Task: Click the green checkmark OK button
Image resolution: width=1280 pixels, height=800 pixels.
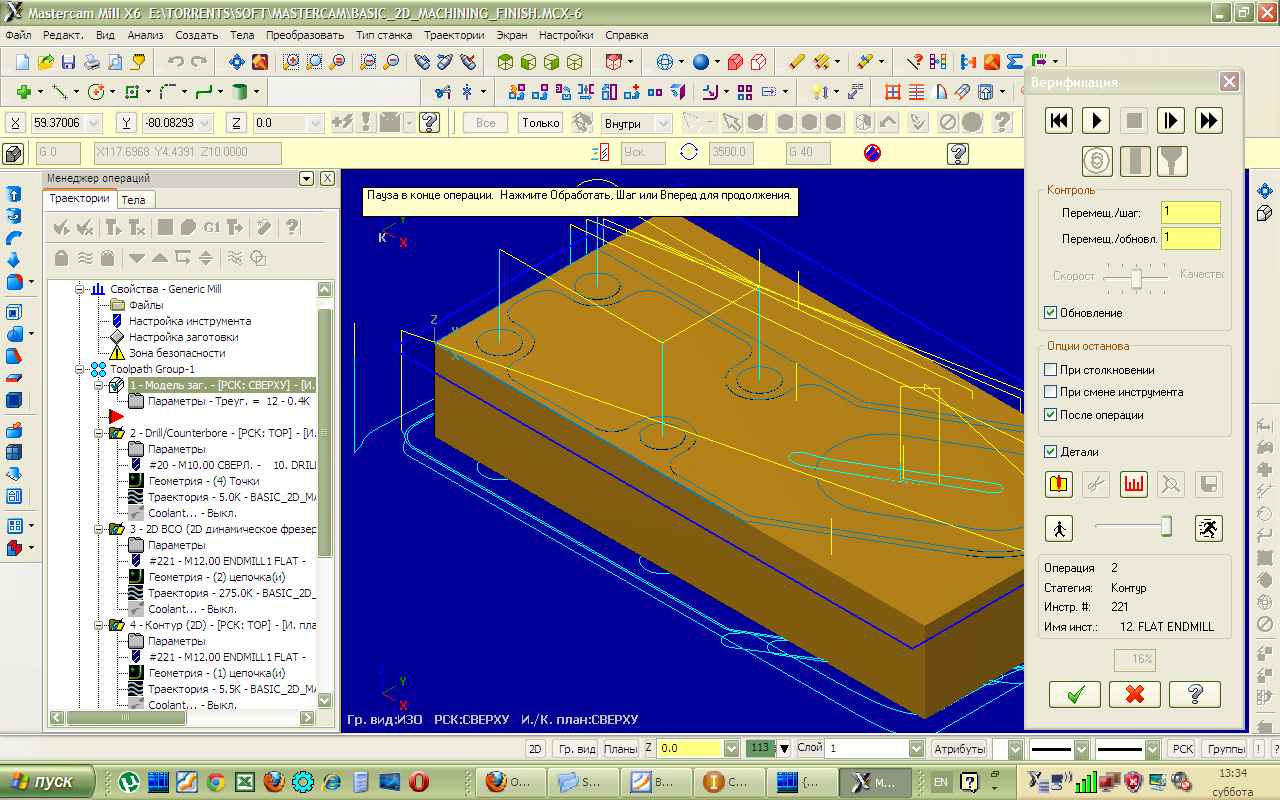Action: pos(1076,694)
